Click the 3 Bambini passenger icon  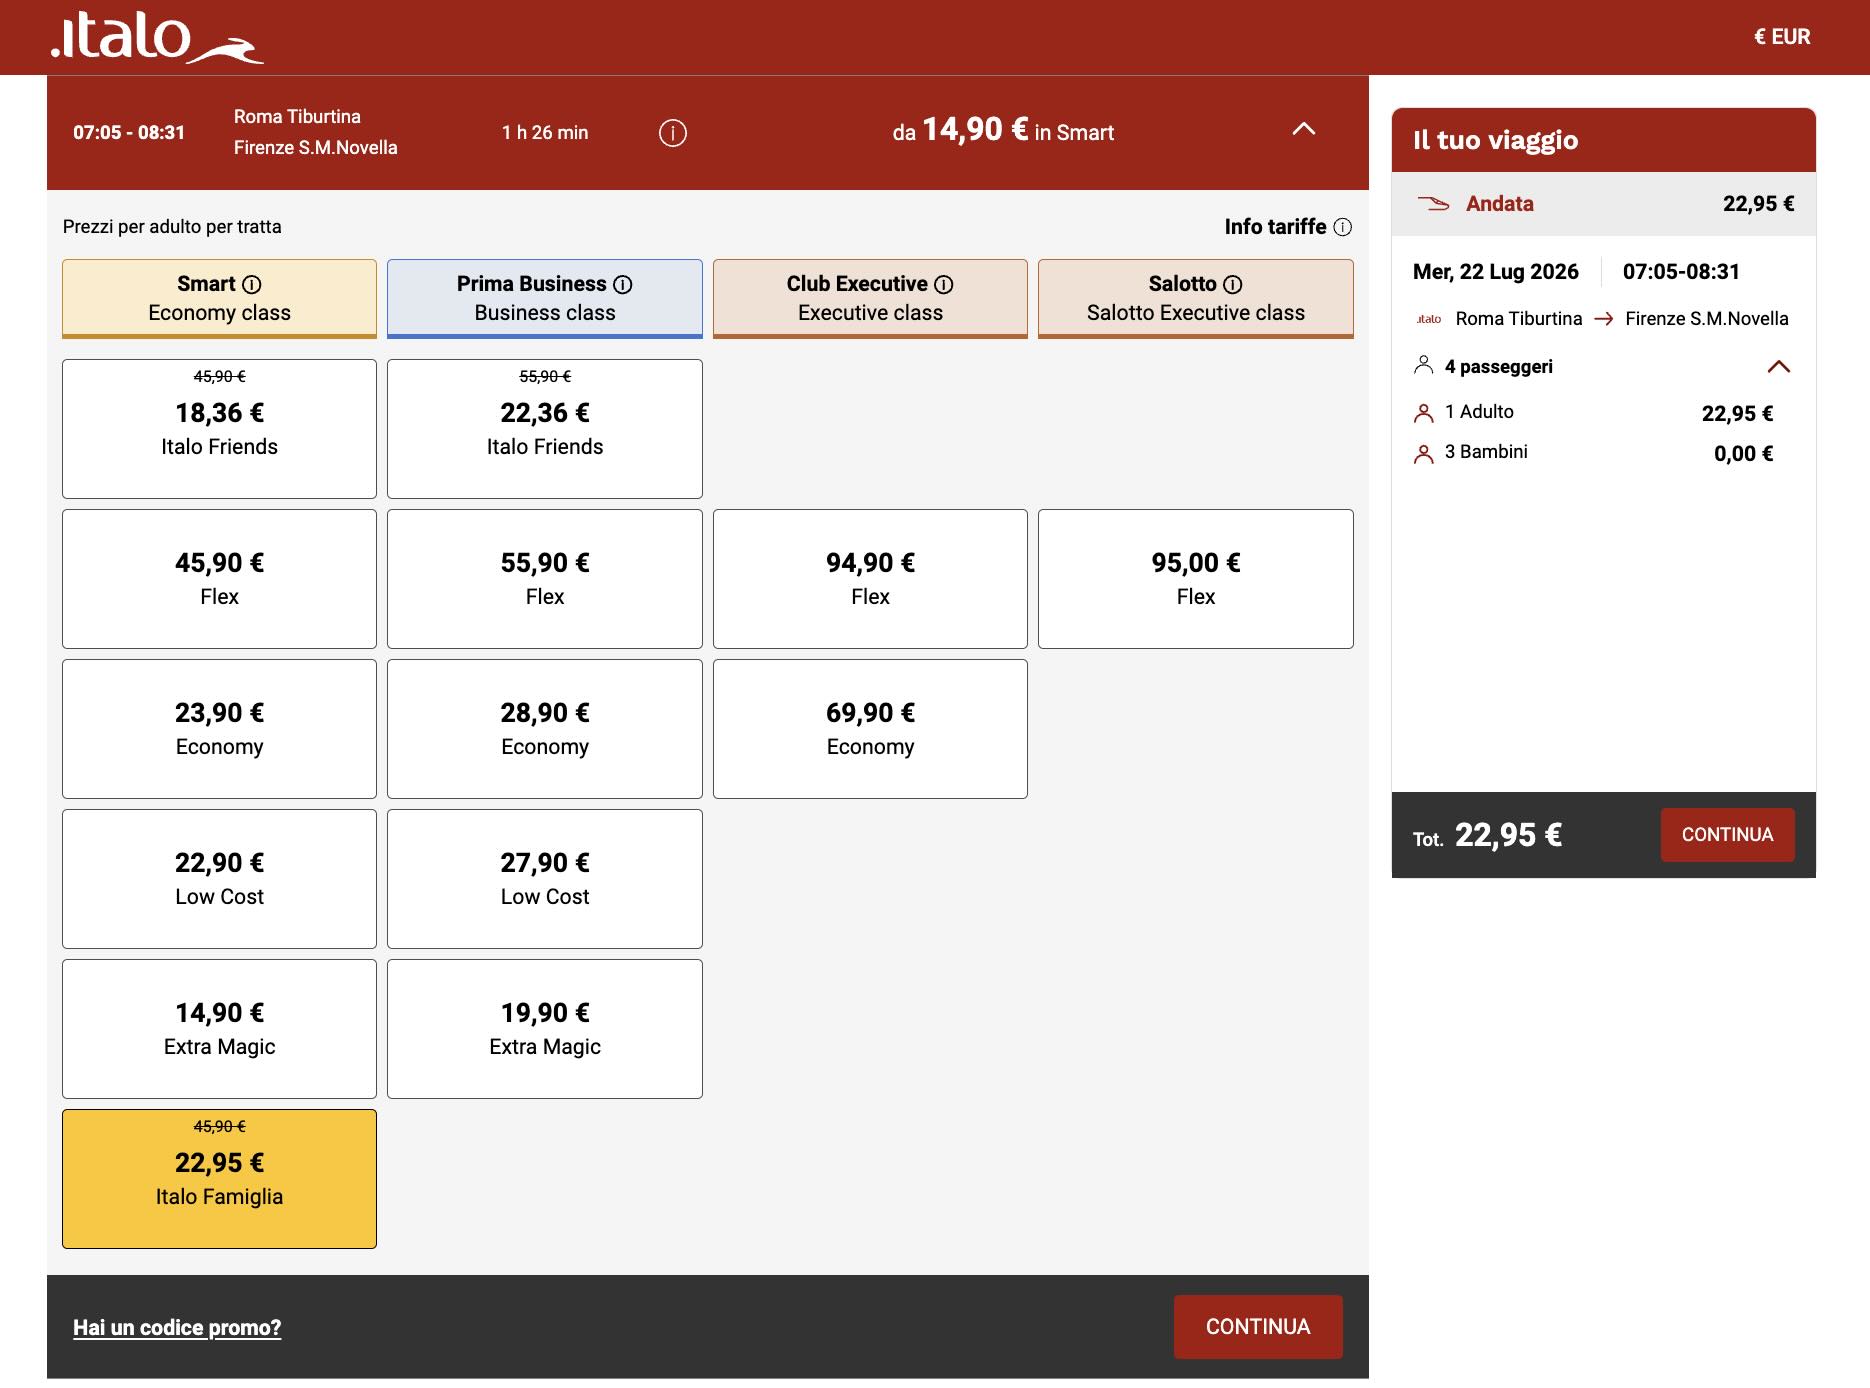pyautogui.click(x=1424, y=455)
